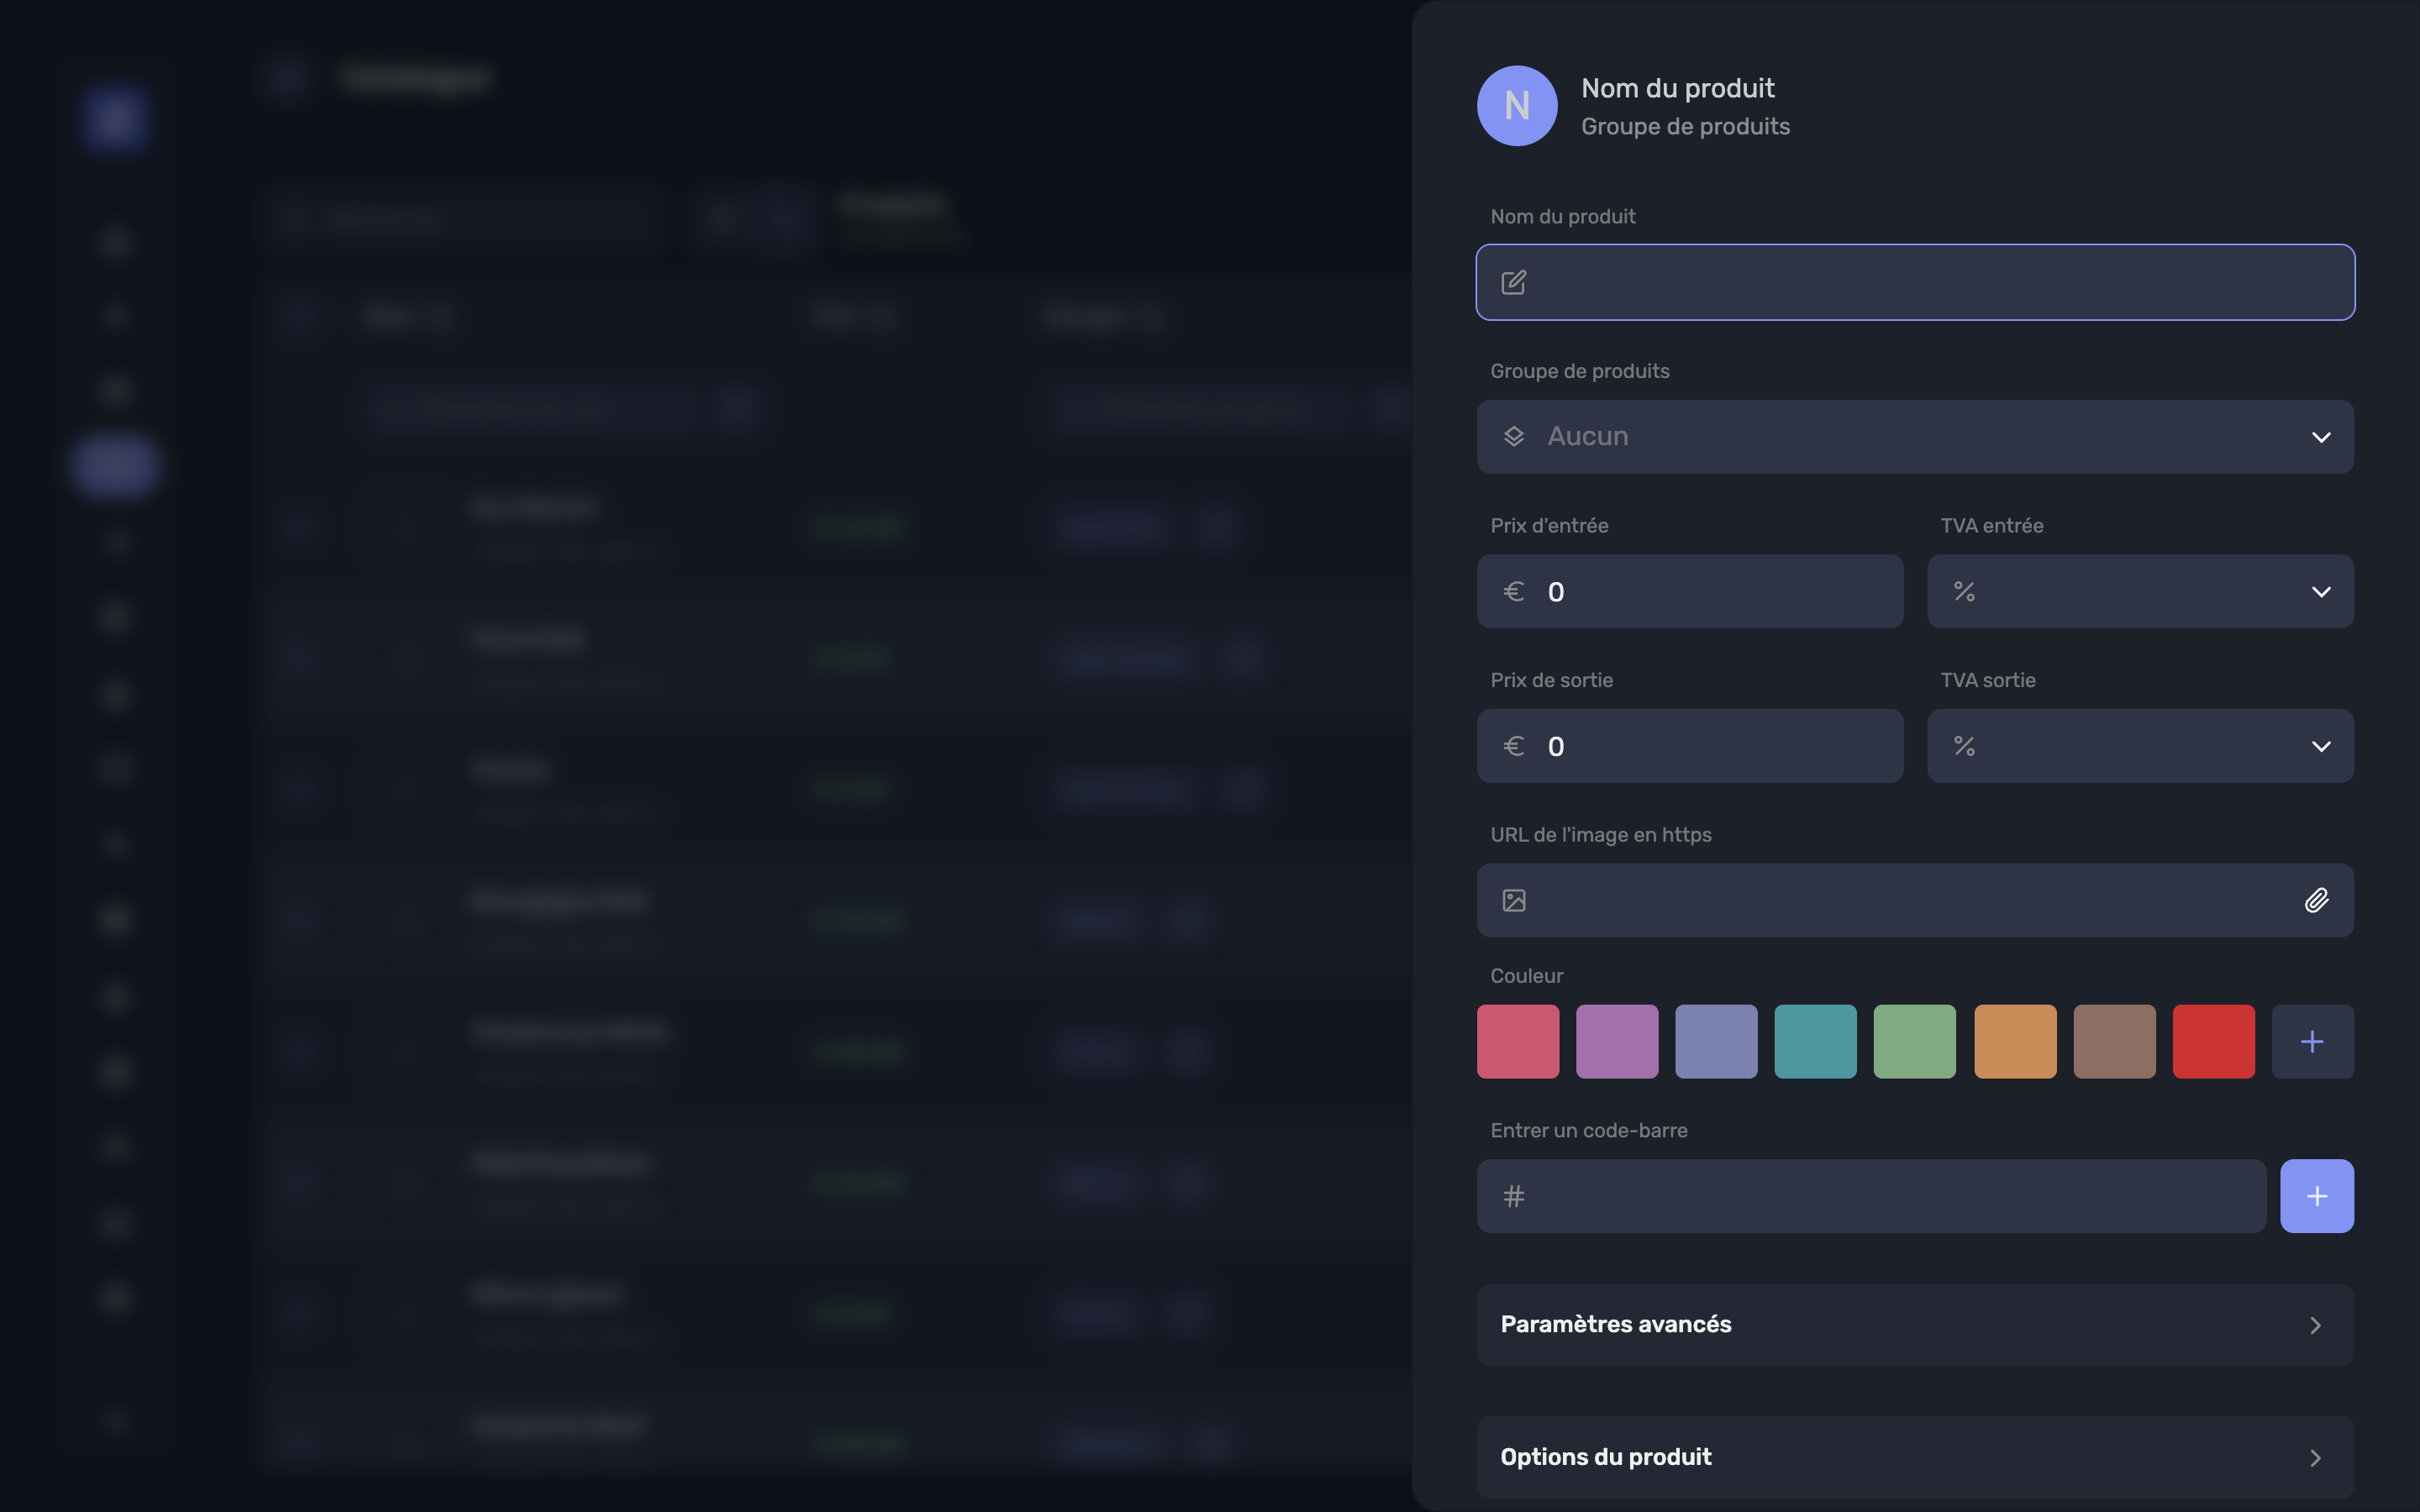Focus the code-barre input field
This screenshot has width=2420, height=1512.
[1871, 1196]
